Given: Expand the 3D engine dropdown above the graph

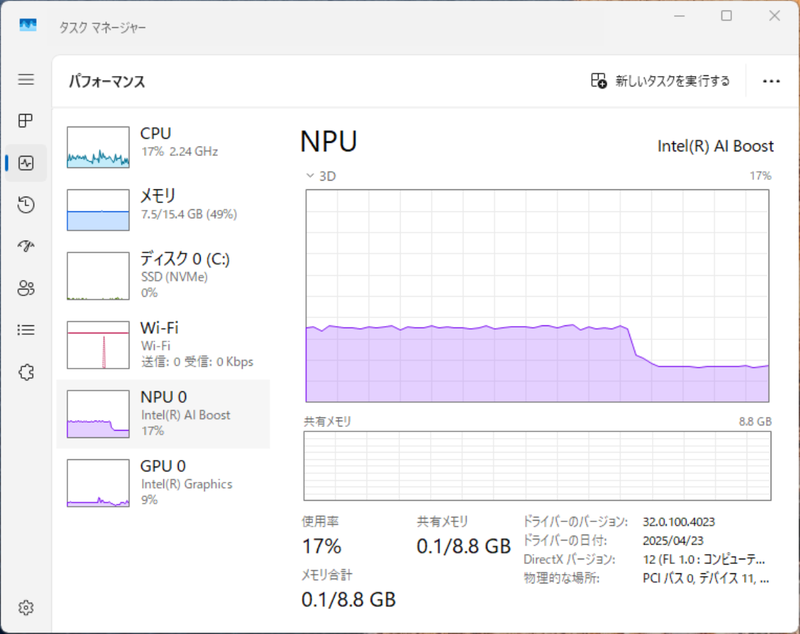Looking at the screenshot, I should point(320,175).
